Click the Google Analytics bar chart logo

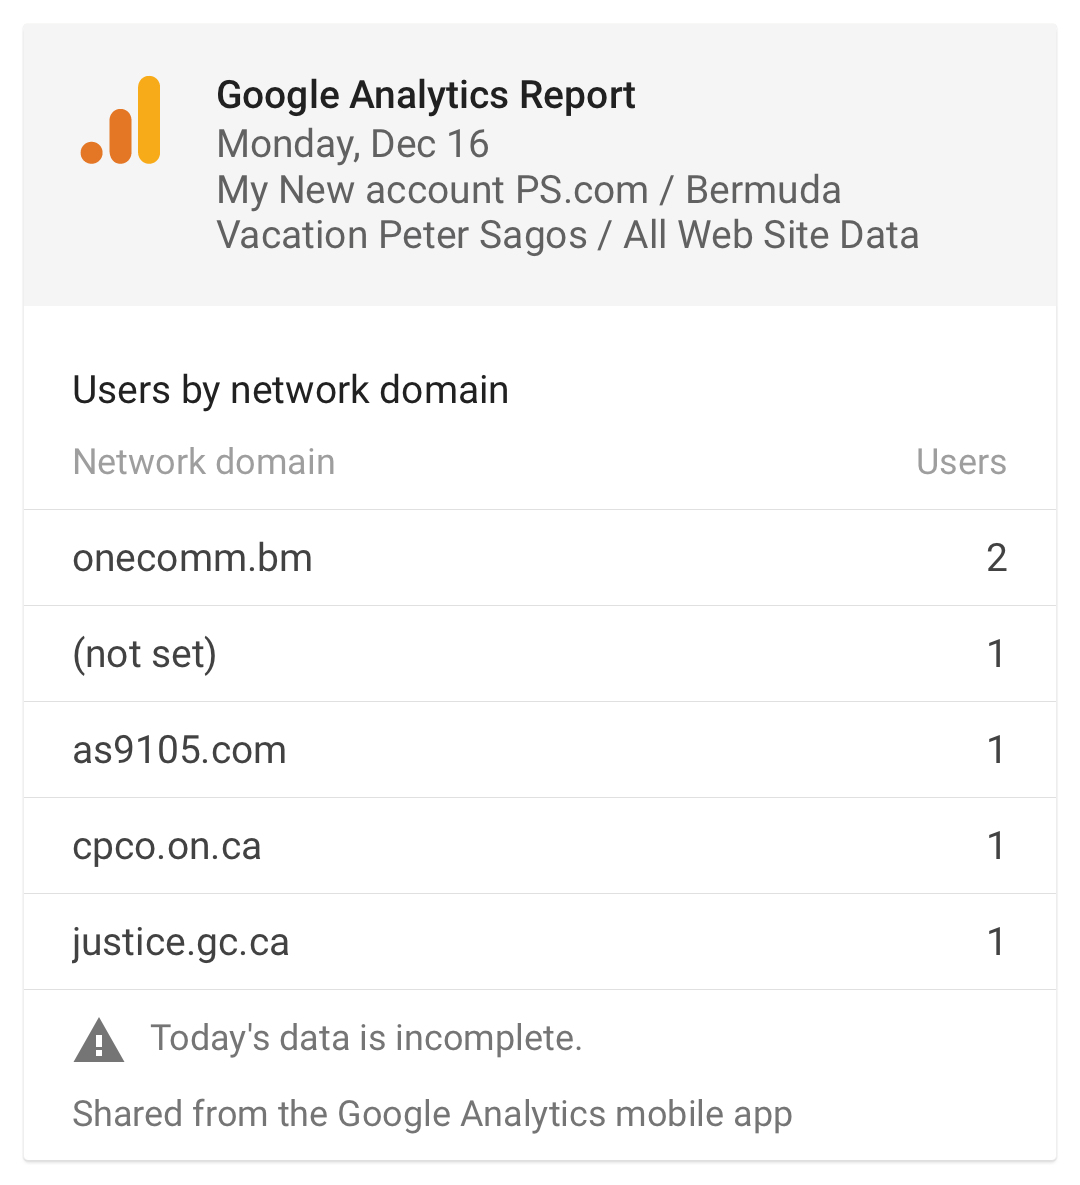click(x=121, y=120)
